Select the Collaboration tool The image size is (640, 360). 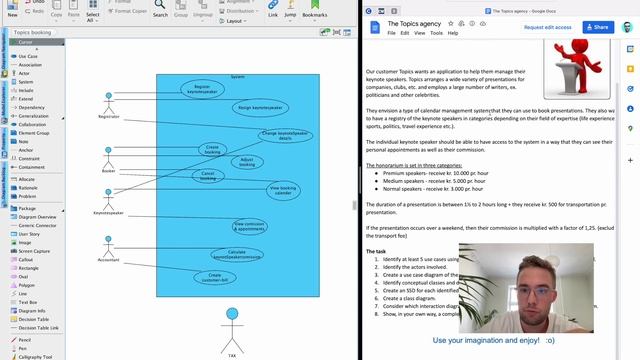tap(32, 124)
